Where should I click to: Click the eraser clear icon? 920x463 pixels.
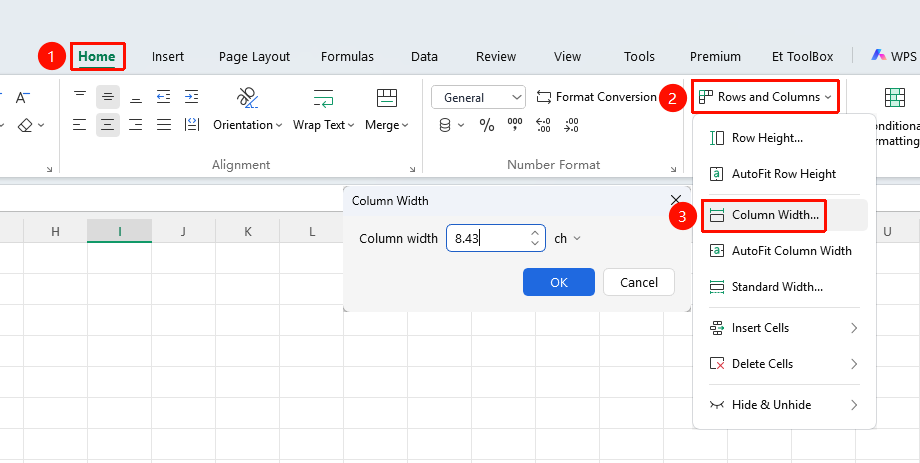pos(25,125)
